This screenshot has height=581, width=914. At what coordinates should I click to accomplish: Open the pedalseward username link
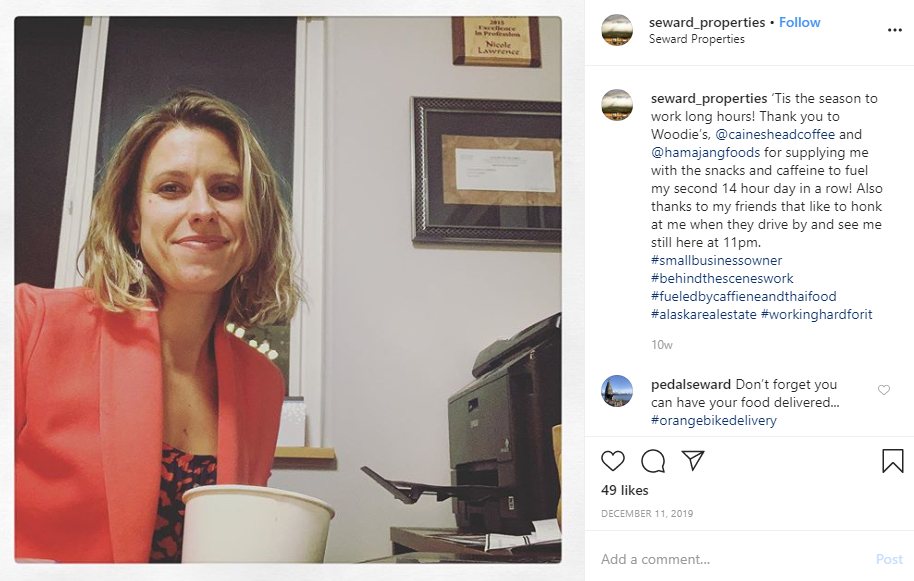(691, 385)
